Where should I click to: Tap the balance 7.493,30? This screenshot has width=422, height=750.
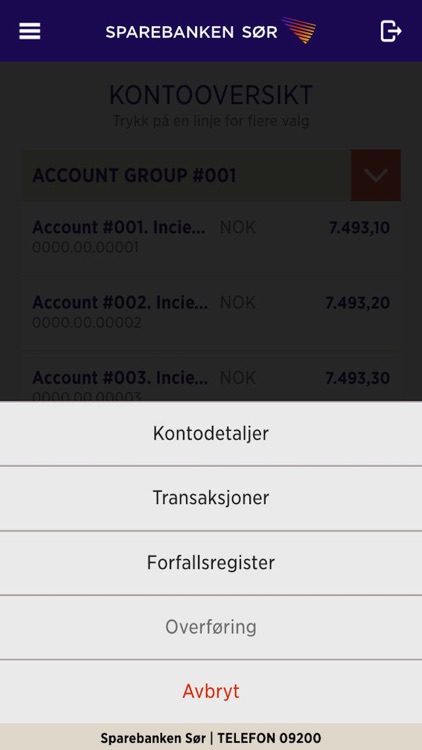(358, 378)
